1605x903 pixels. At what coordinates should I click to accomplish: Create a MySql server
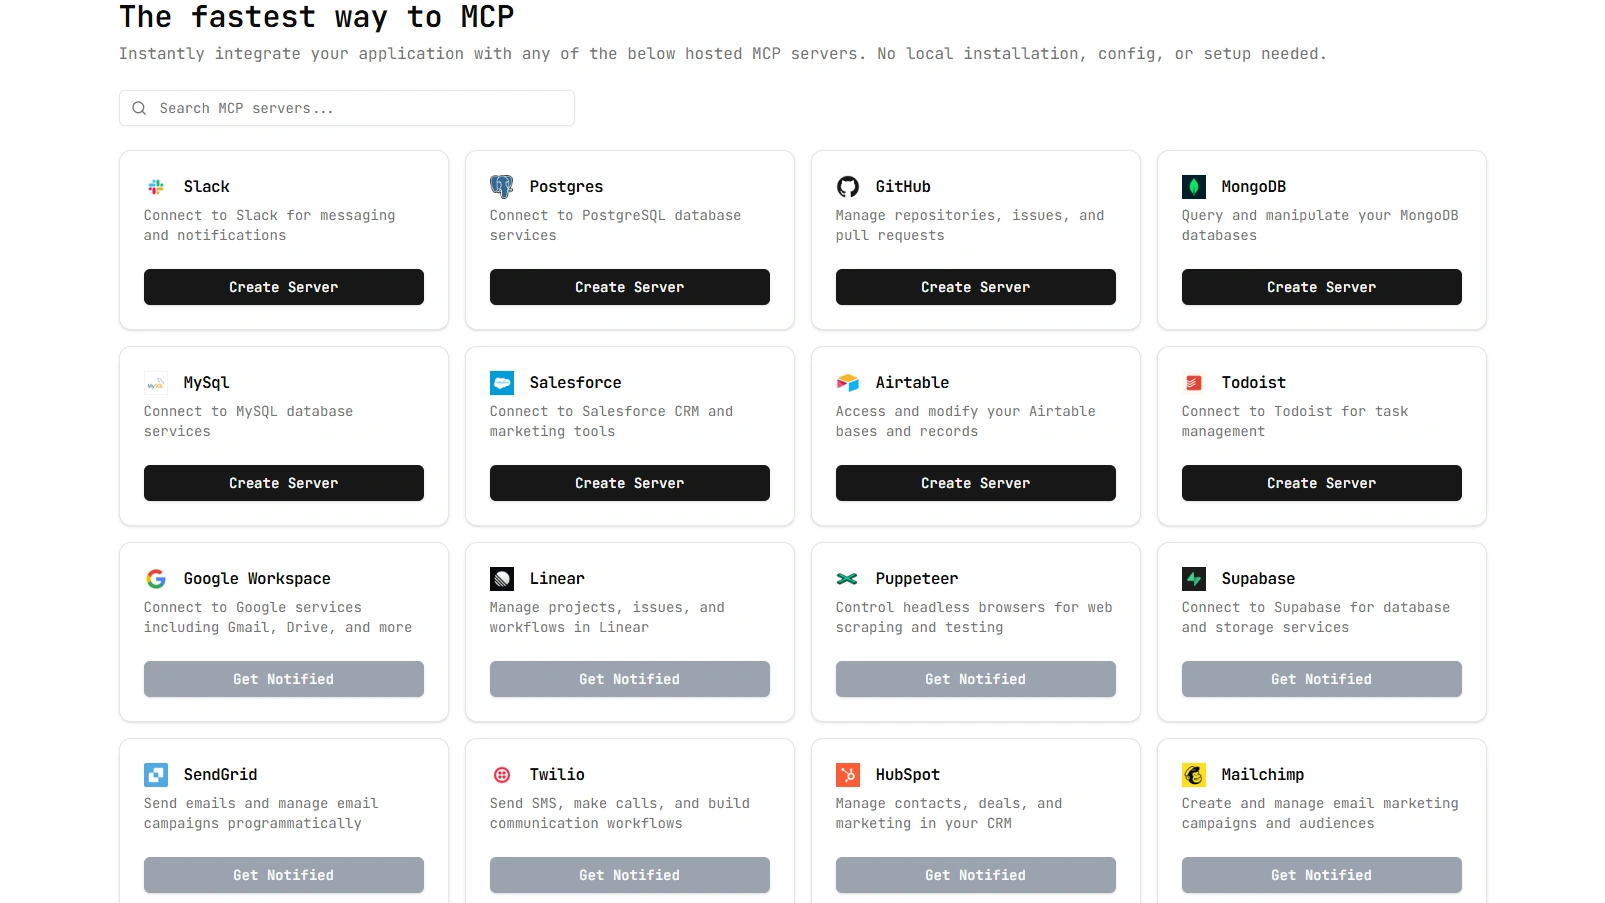click(284, 483)
